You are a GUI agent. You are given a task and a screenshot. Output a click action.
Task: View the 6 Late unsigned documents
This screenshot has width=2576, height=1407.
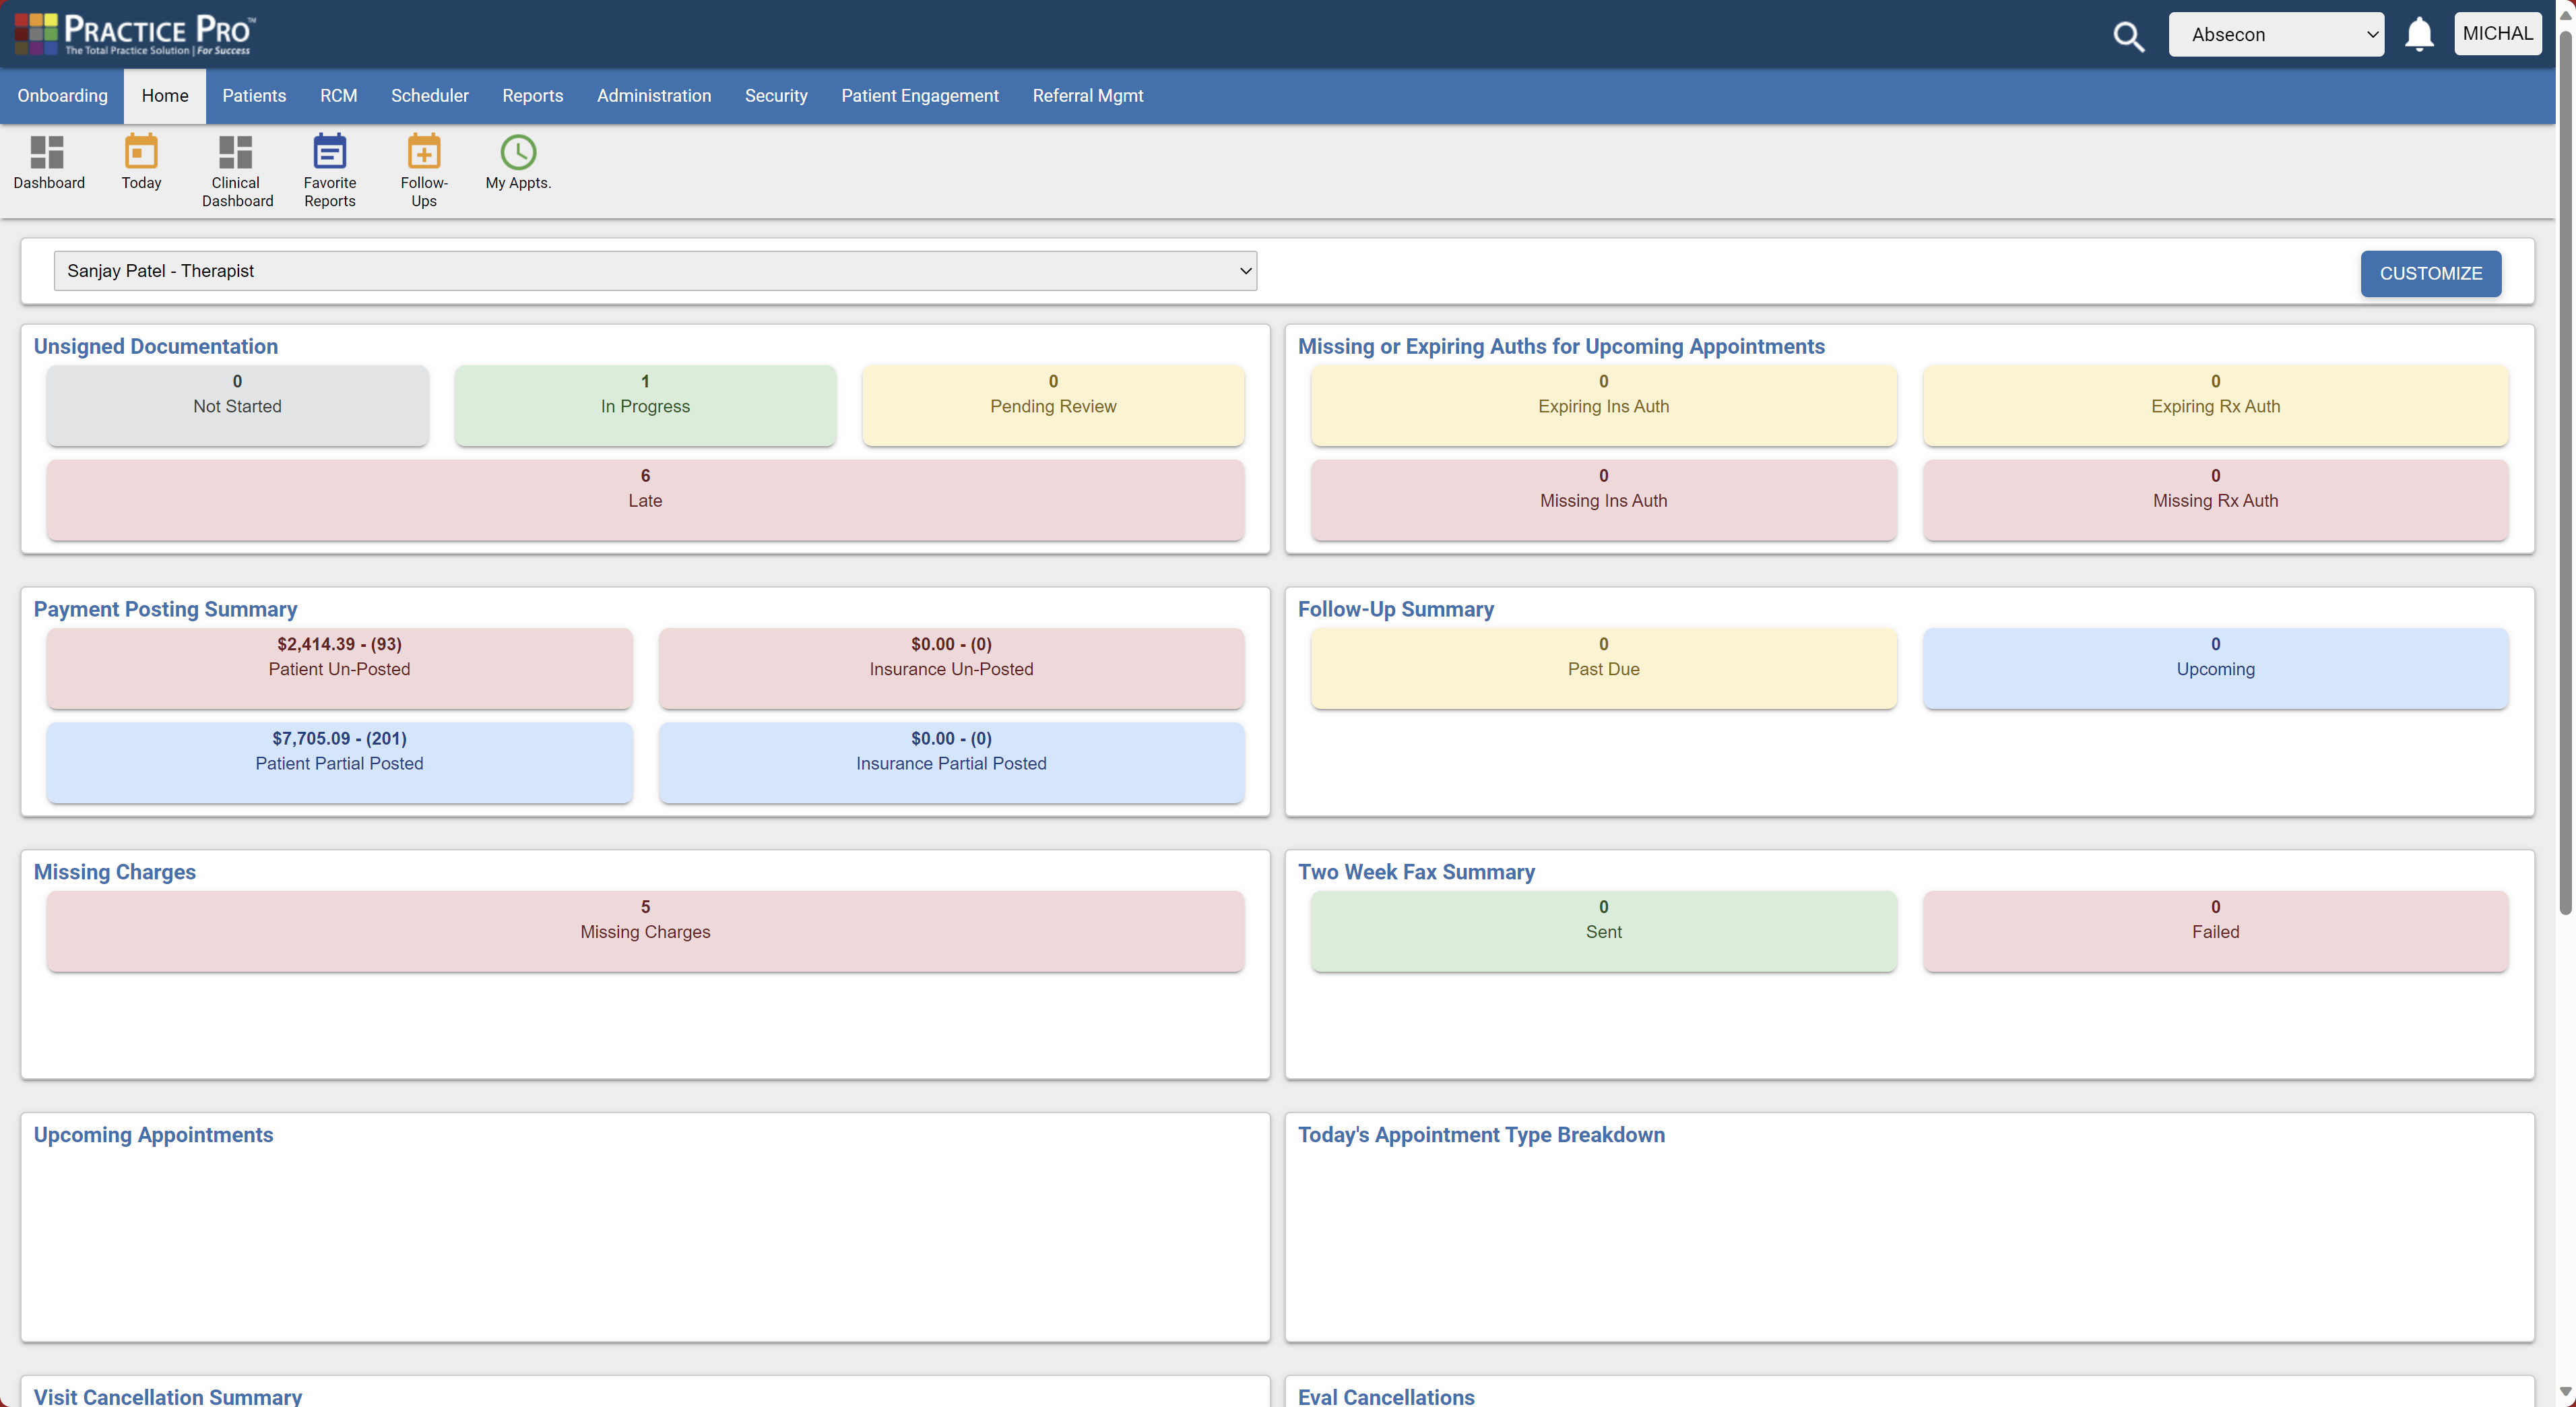coord(645,499)
